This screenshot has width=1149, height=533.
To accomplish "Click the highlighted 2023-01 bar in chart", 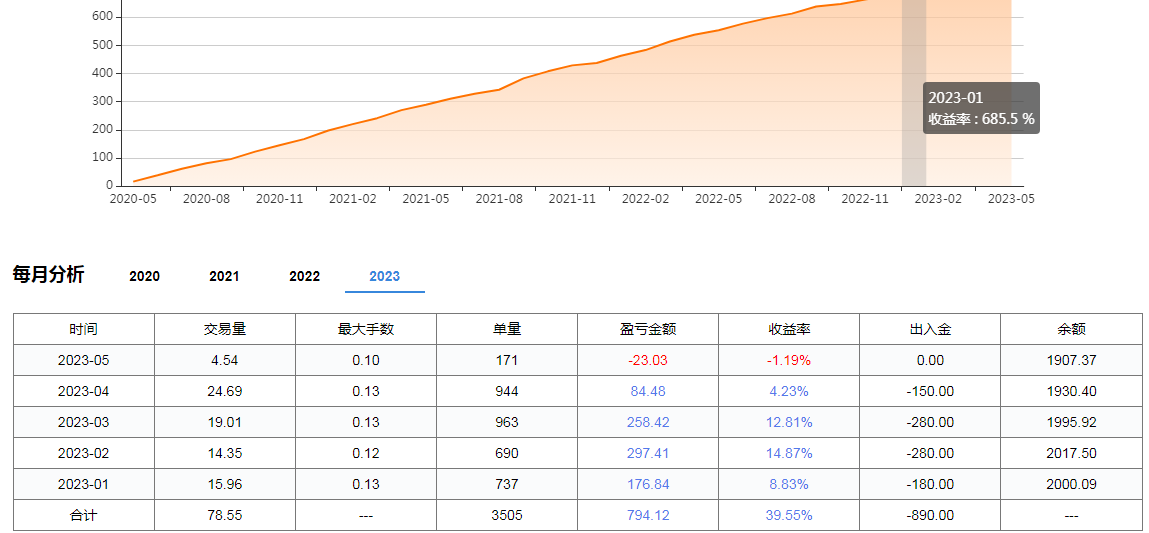I will click(x=914, y=92).
